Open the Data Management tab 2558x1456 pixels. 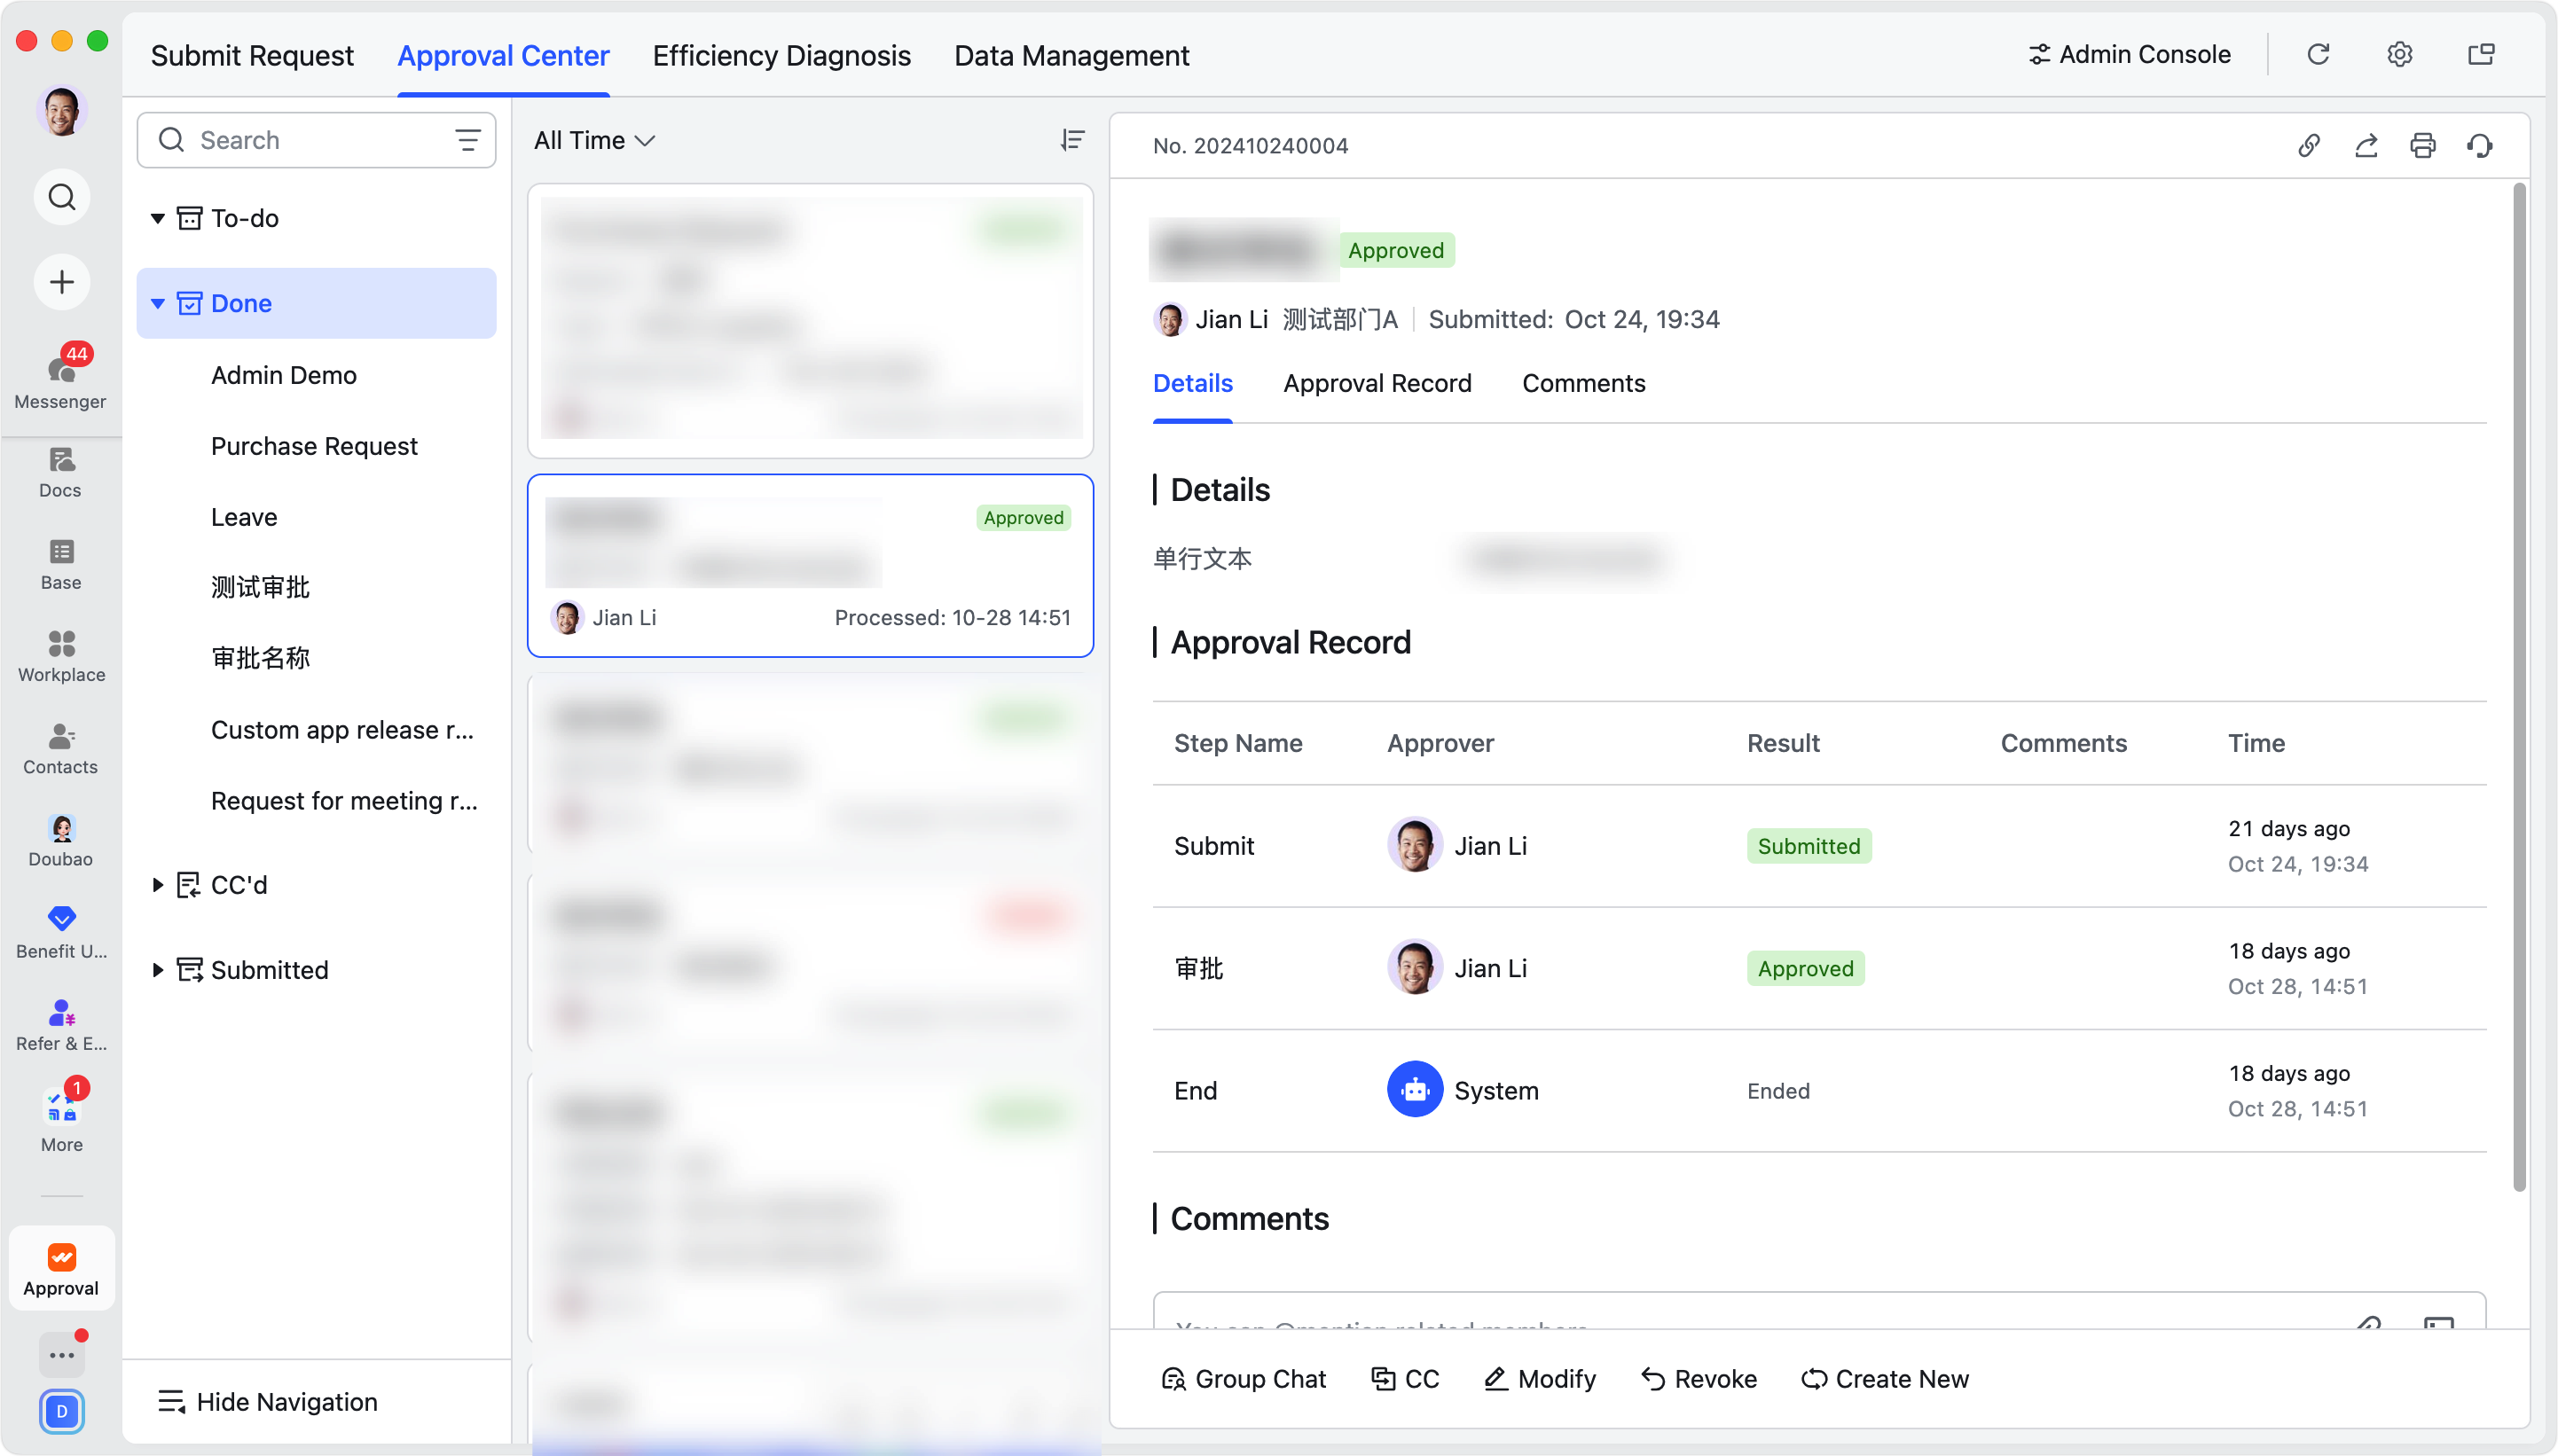(1071, 55)
